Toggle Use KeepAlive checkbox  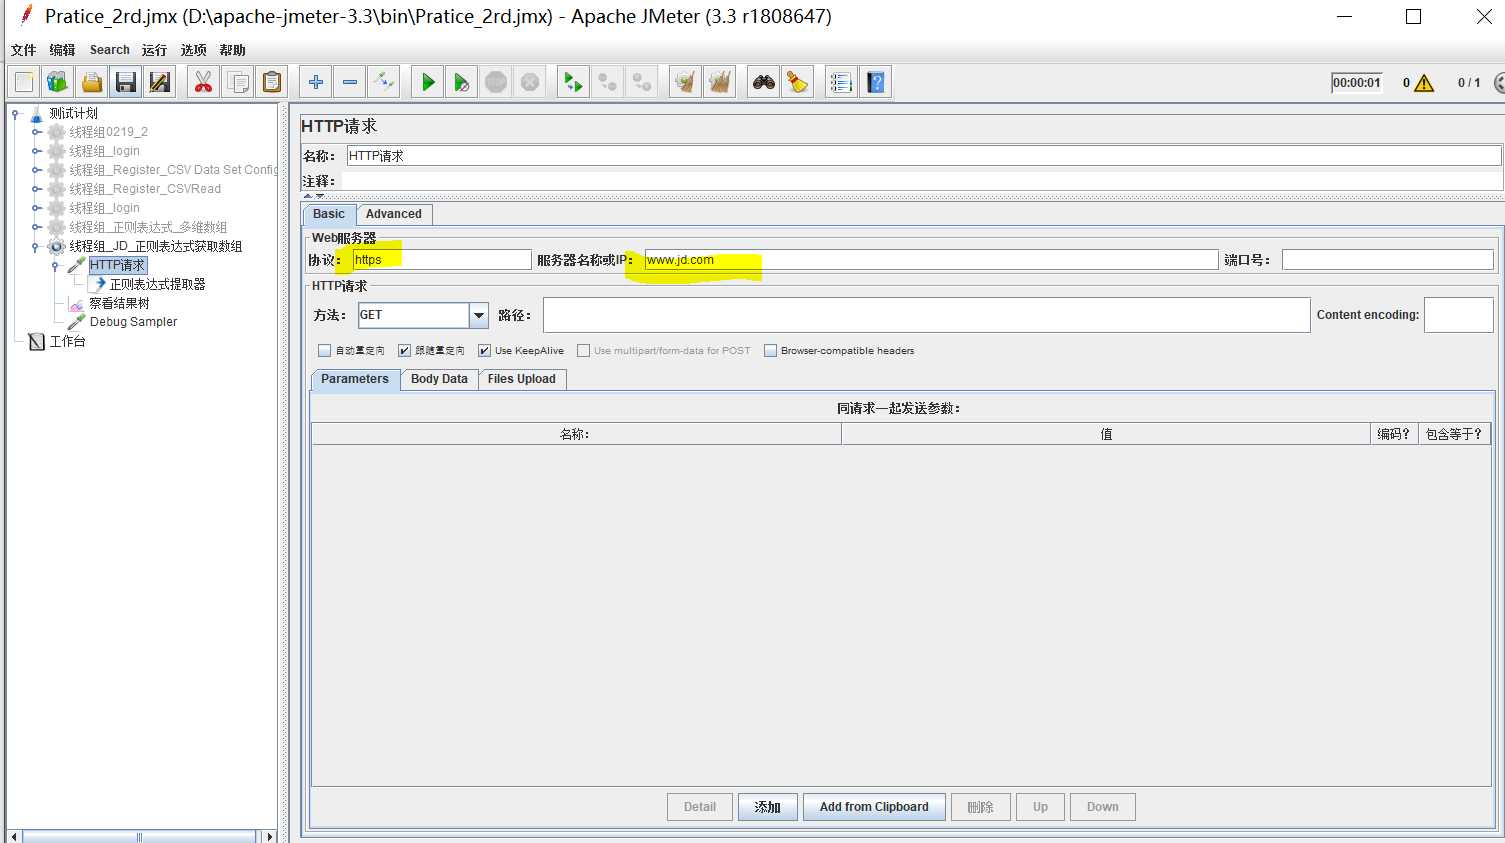tap(484, 350)
